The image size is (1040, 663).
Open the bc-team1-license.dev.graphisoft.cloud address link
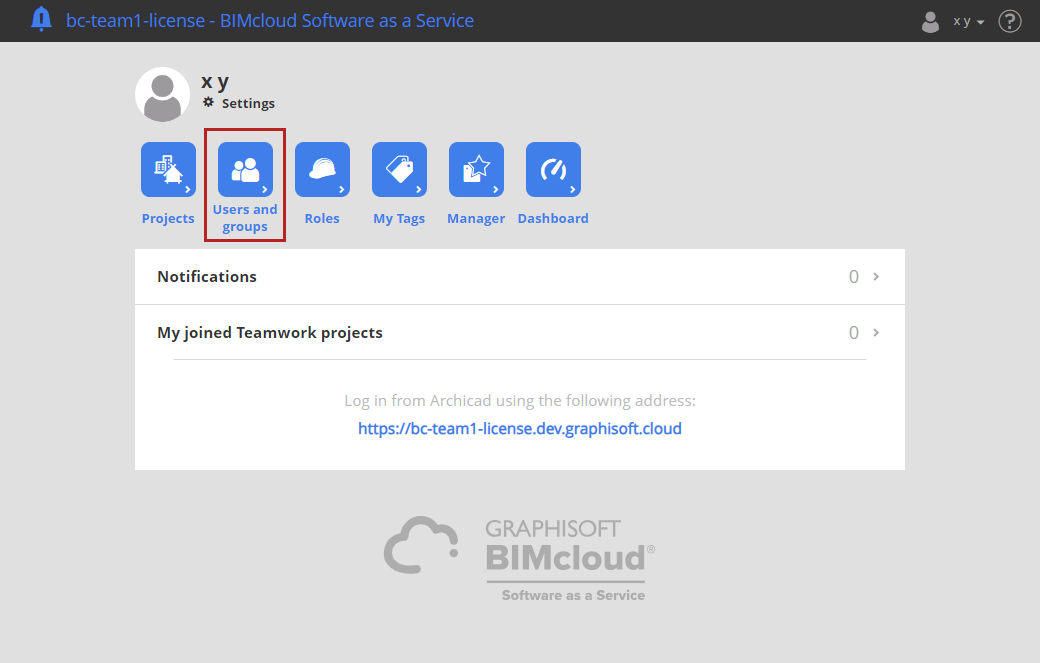coord(520,428)
